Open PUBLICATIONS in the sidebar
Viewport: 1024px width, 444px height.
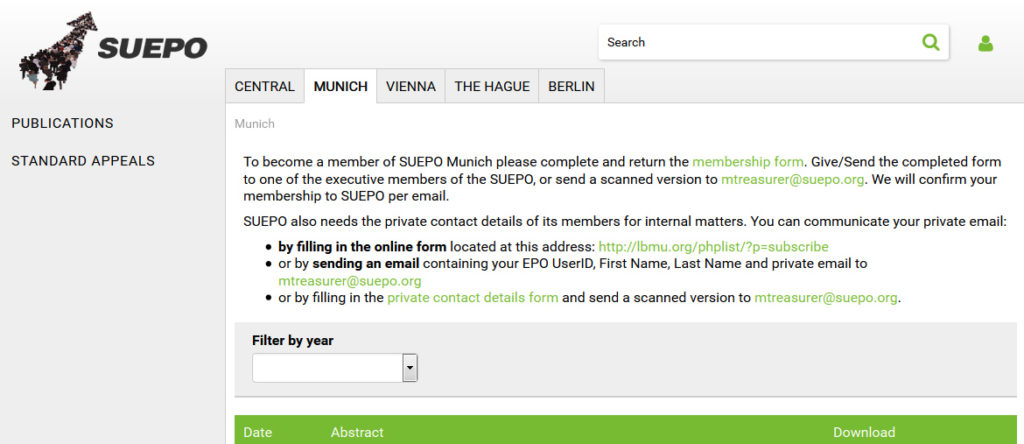(62, 123)
